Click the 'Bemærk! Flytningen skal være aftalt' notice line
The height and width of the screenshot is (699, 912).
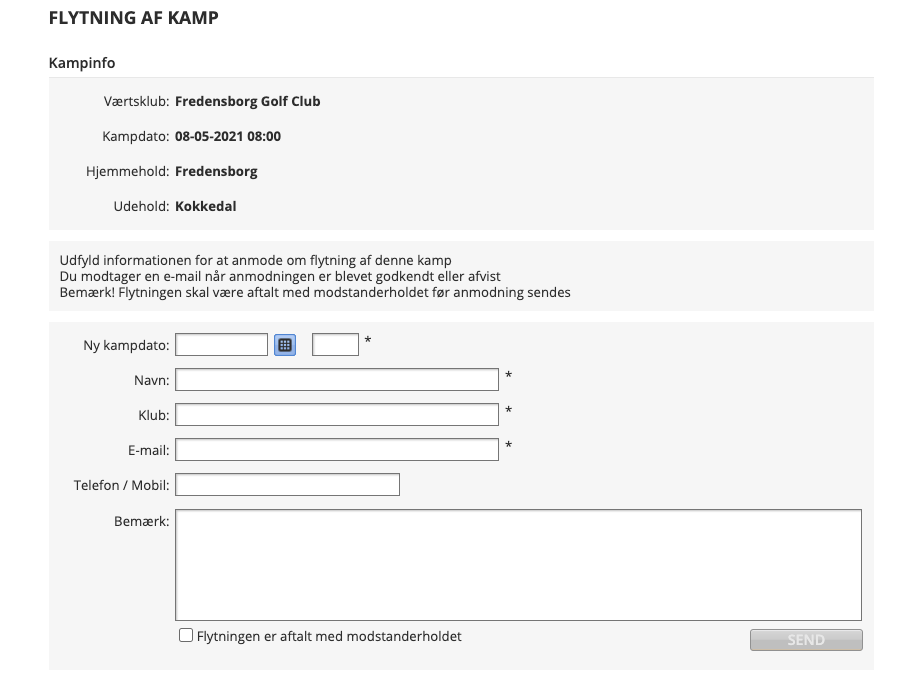[315, 293]
